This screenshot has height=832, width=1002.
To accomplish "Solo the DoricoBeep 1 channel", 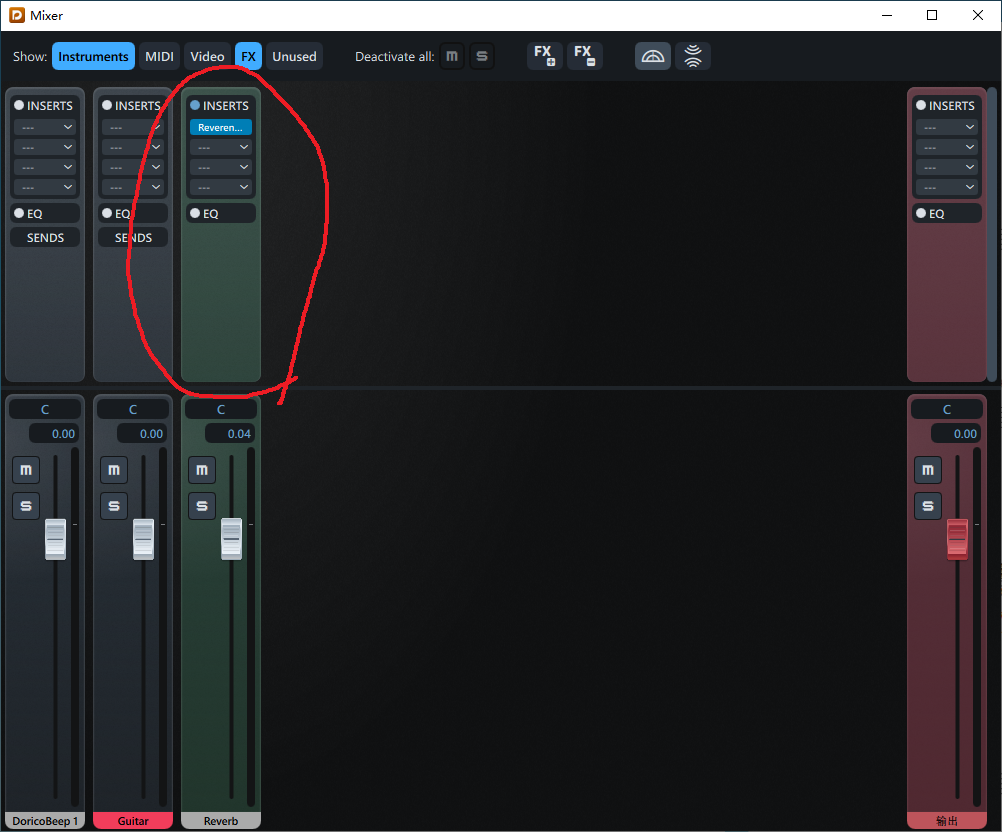I will [26, 506].
